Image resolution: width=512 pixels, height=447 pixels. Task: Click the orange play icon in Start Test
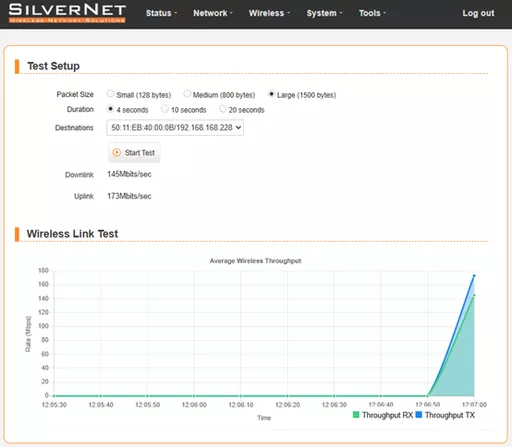(x=117, y=153)
